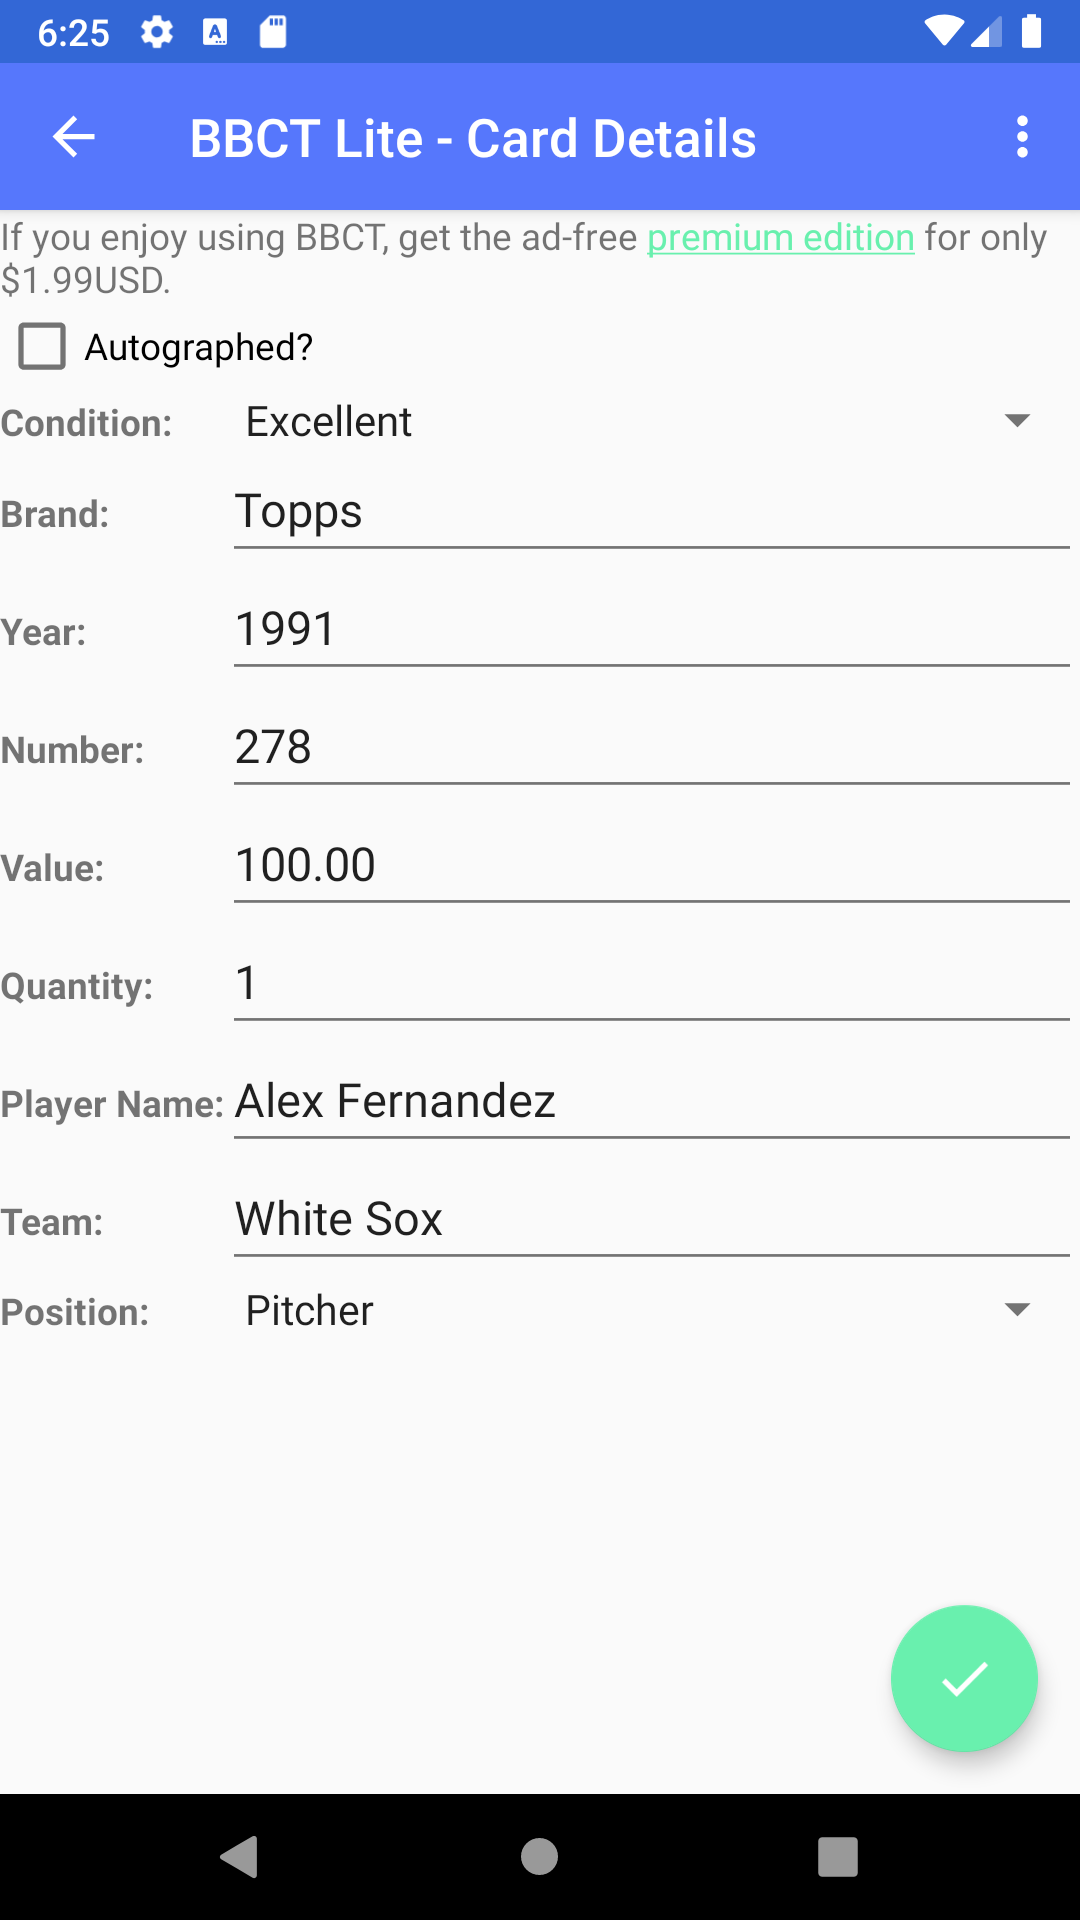
Task: Open the premium edition link
Action: 779,237
